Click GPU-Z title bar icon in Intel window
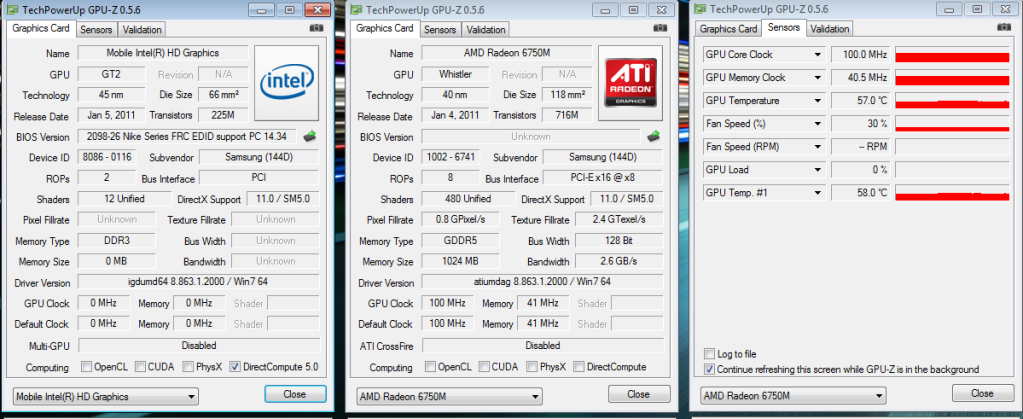Image resolution: width=1023 pixels, height=419 pixels. click(12, 10)
